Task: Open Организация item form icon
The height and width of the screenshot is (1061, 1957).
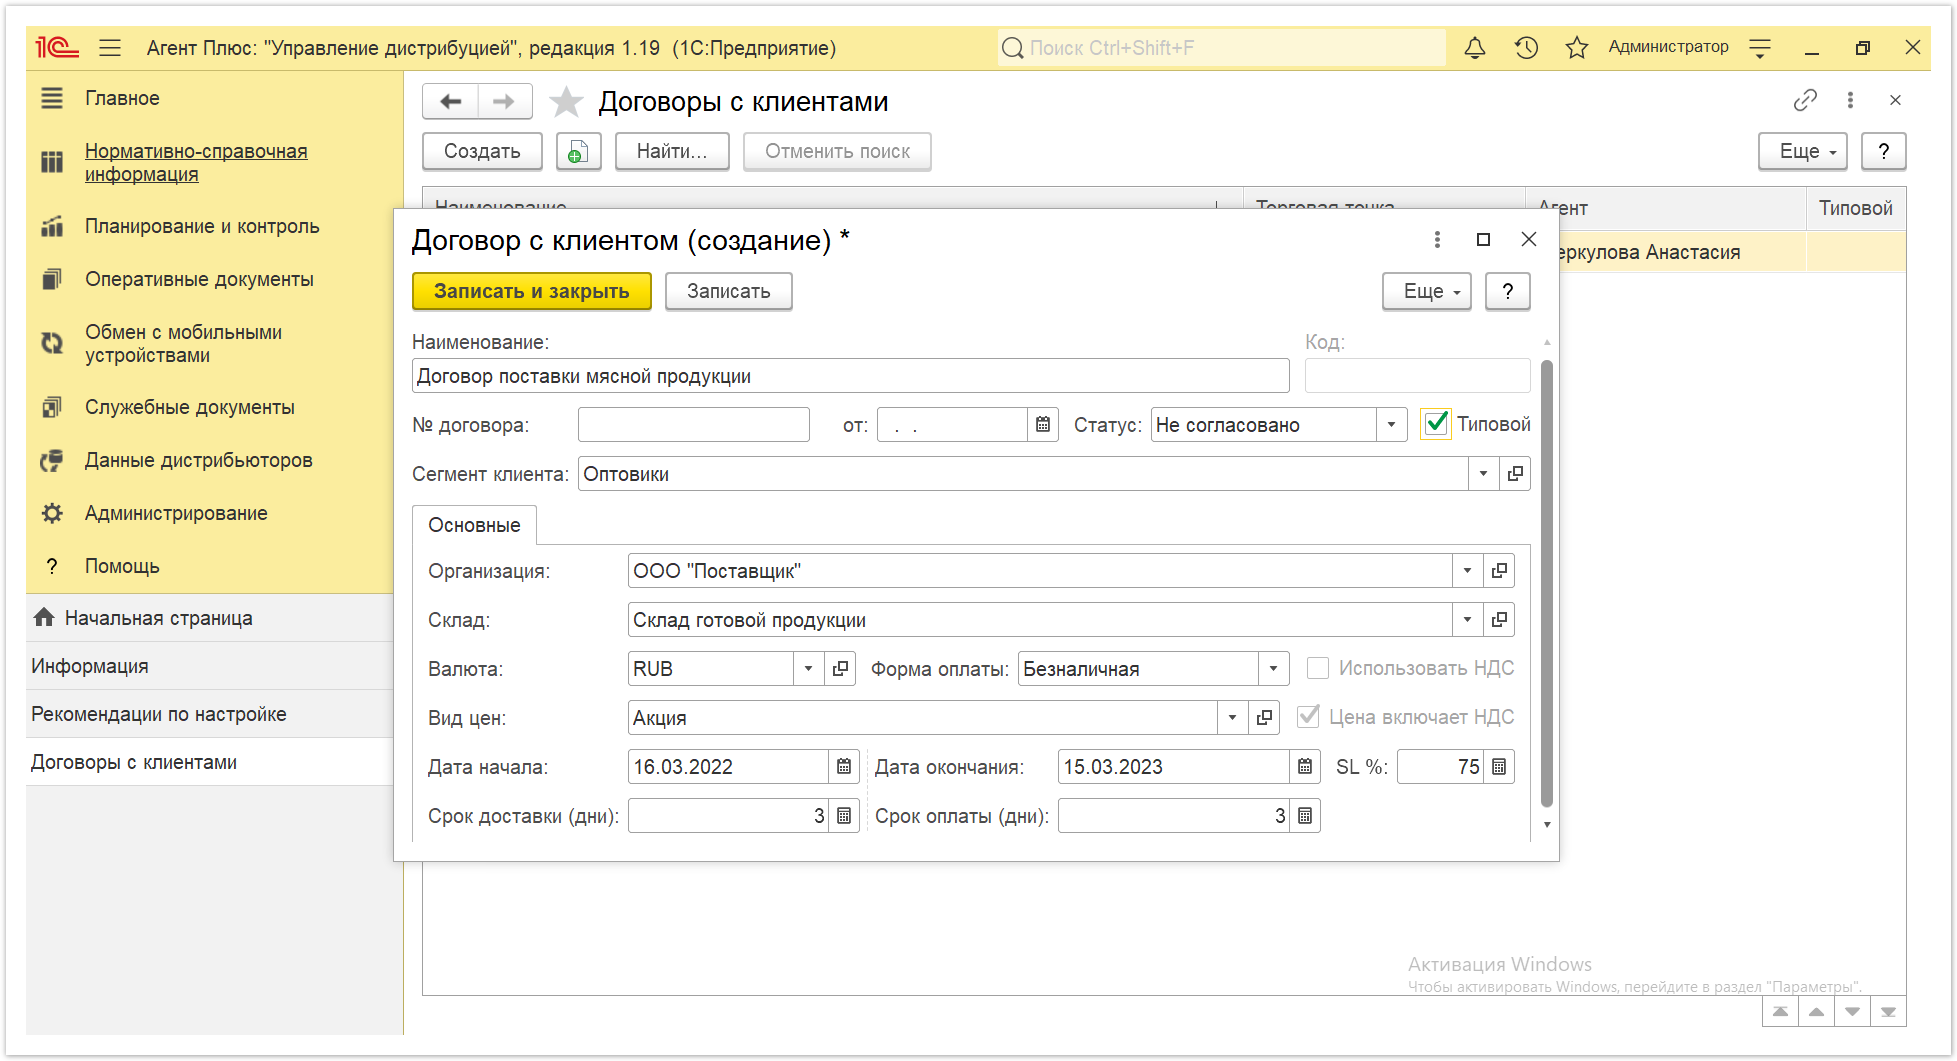Action: [x=1499, y=570]
